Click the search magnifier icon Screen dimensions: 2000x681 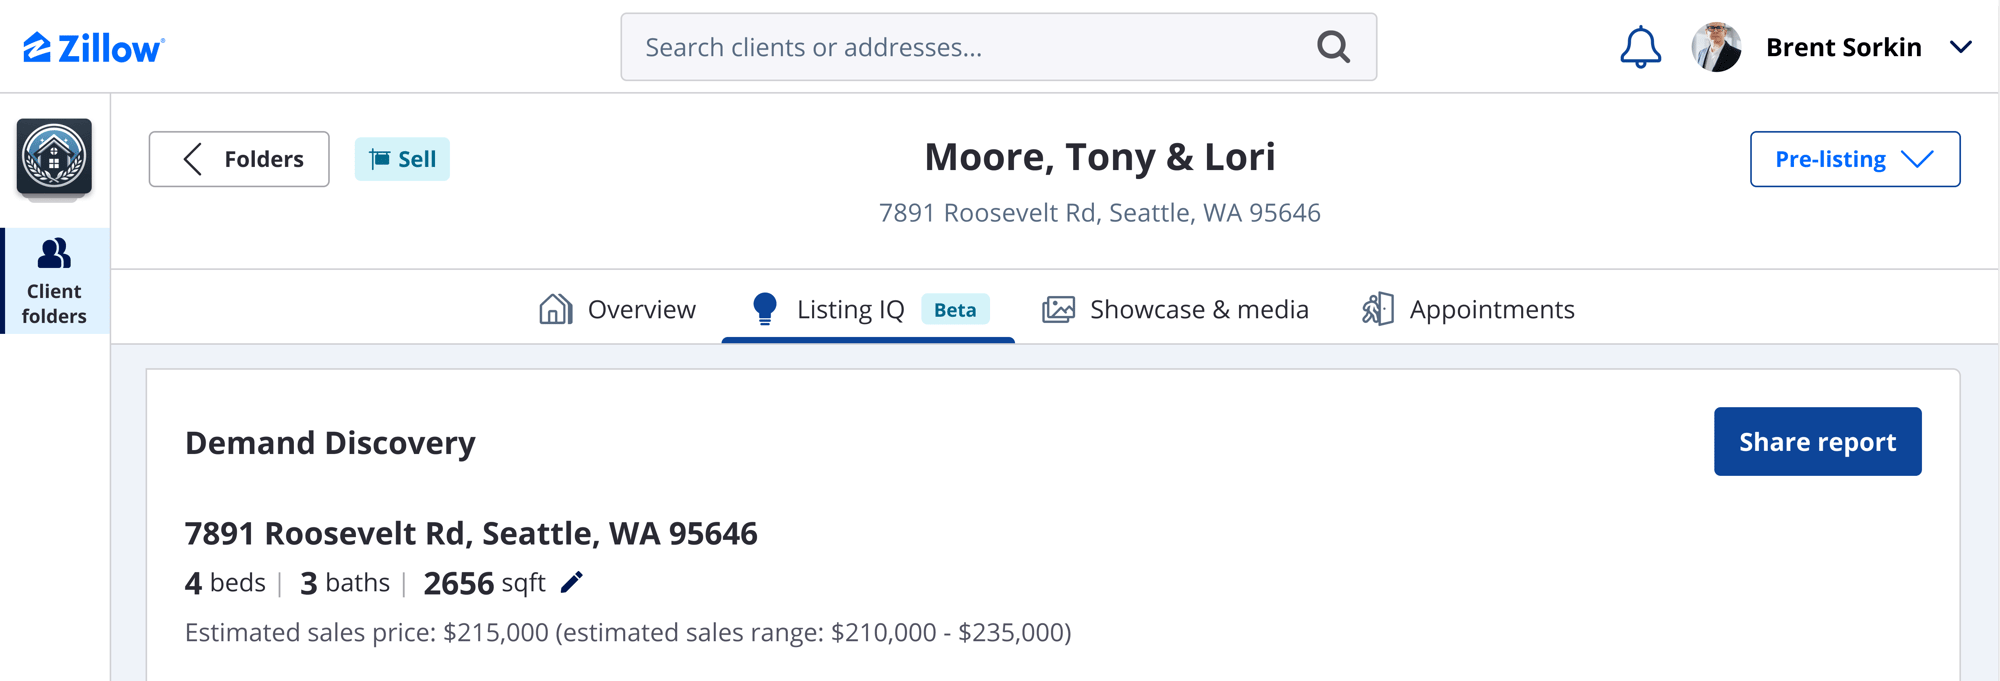click(1333, 47)
